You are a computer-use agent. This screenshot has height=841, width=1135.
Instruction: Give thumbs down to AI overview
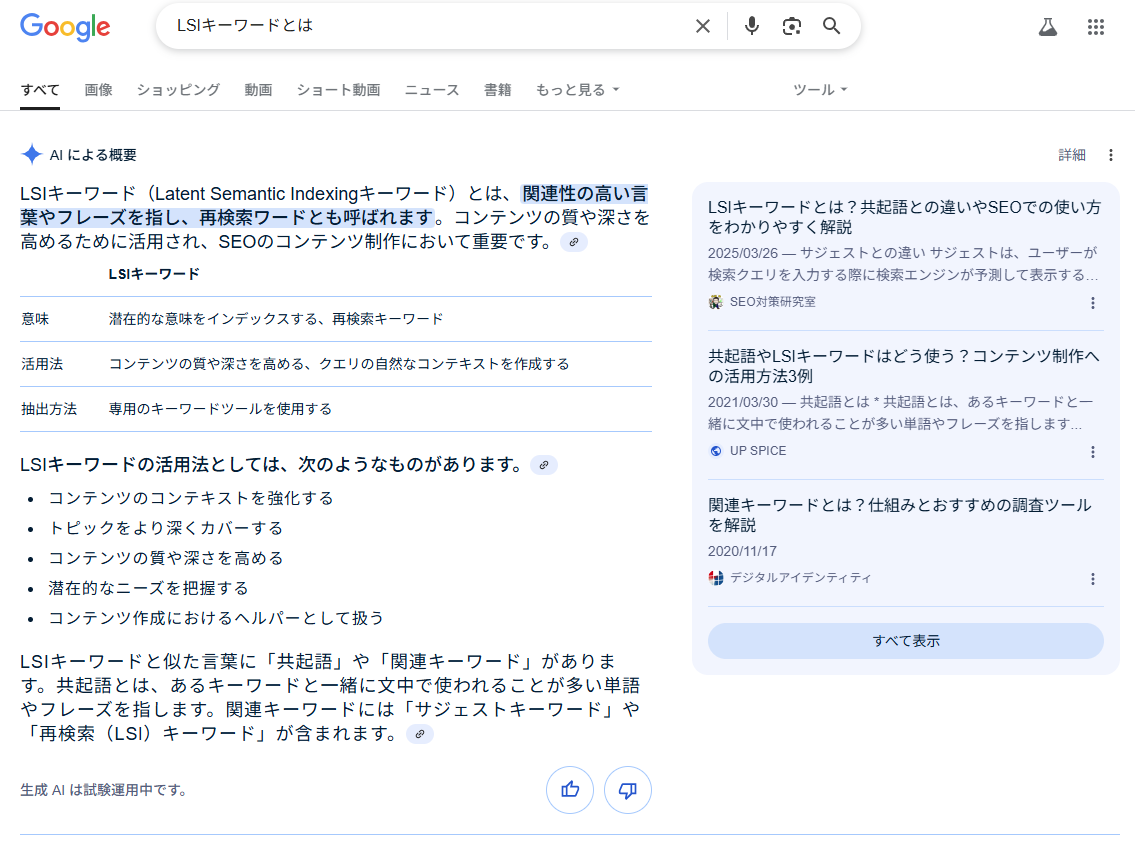pos(628,790)
